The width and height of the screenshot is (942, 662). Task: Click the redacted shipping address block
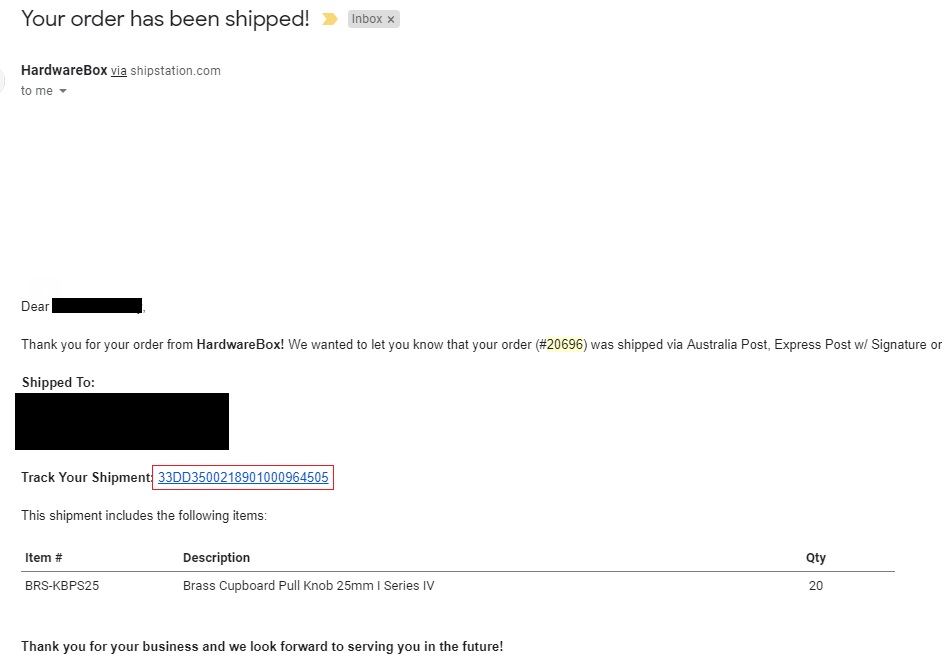(122, 421)
